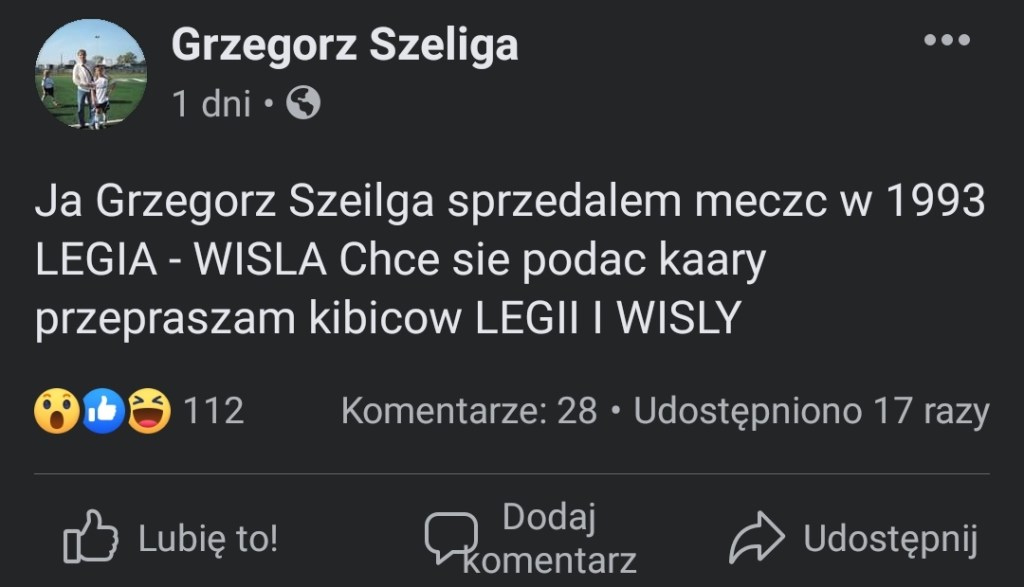1024x587 pixels.
Task: Click the Haha laughing reaction emoji
Action: [148, 411]
